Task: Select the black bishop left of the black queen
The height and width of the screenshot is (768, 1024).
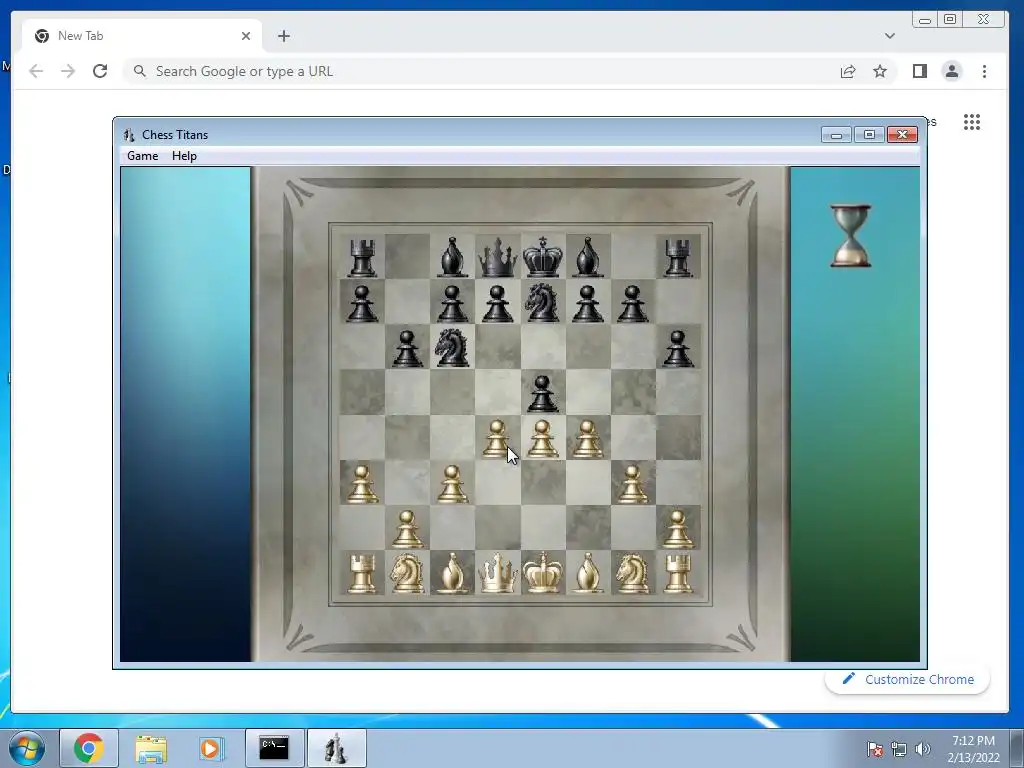Action: 452,257
